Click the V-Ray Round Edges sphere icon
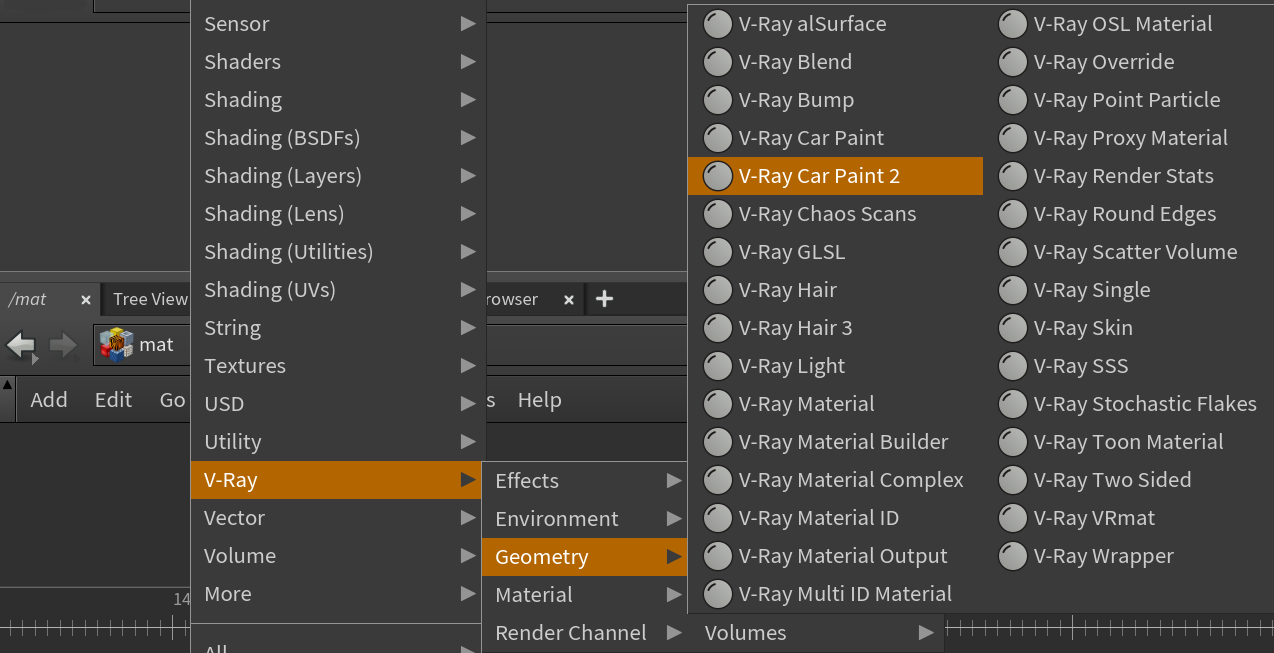 click(1013, 214)
